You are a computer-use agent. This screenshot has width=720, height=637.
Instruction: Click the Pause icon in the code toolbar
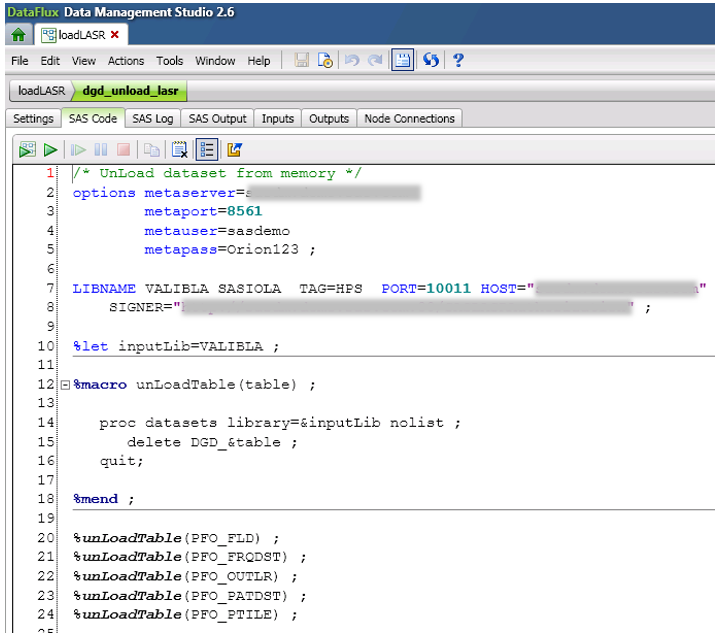tap(100, 149)
